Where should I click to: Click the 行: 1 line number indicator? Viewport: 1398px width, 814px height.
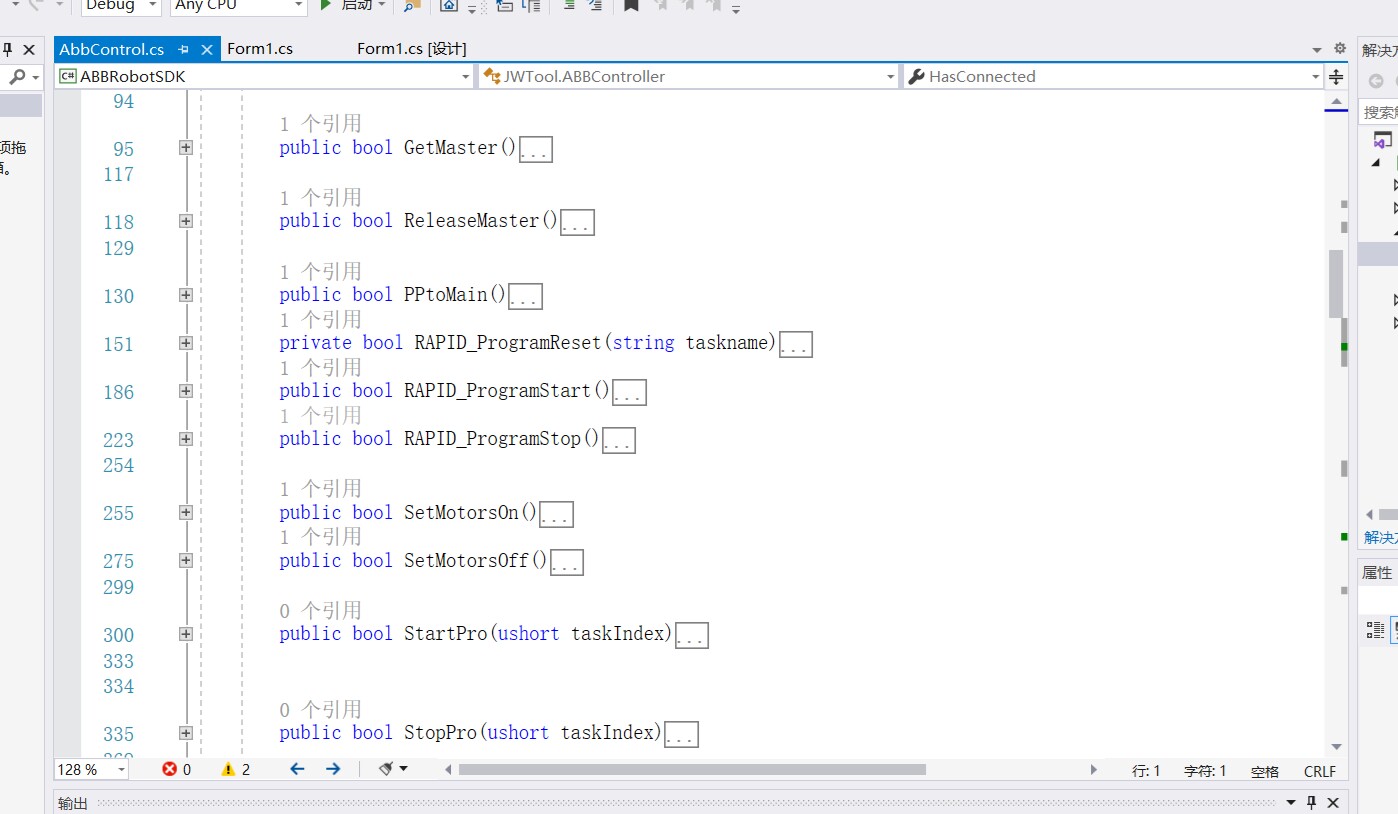[x=1146, y=771]
